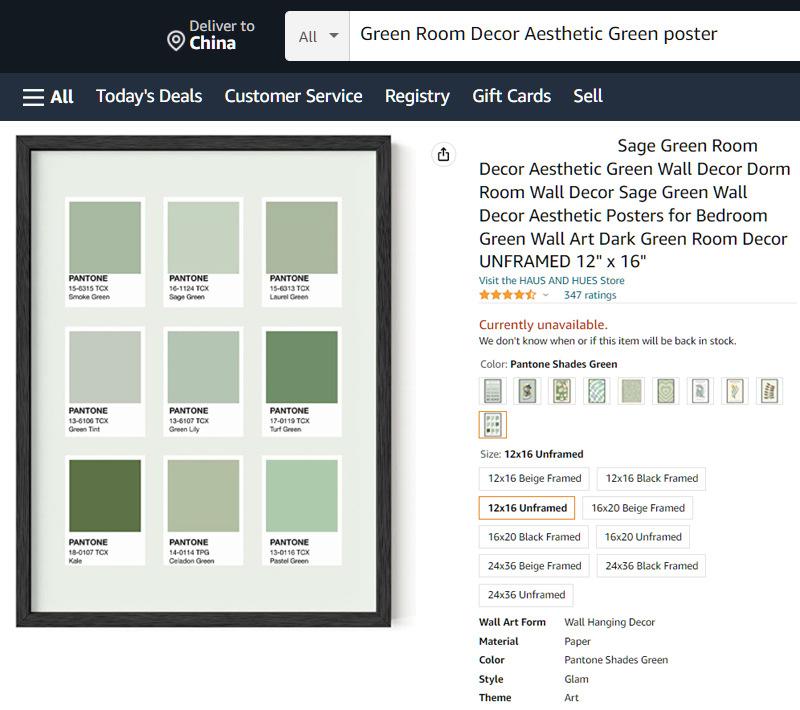Pick the seventh color variant thumbnail
Viewport: 800px width, 710px height.
pyautogui.click(x=700, y=391)
